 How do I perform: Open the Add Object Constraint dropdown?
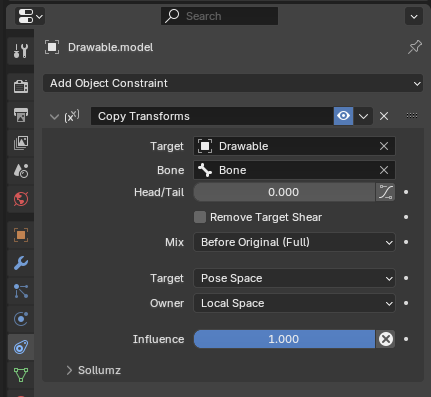pos(233,83)
